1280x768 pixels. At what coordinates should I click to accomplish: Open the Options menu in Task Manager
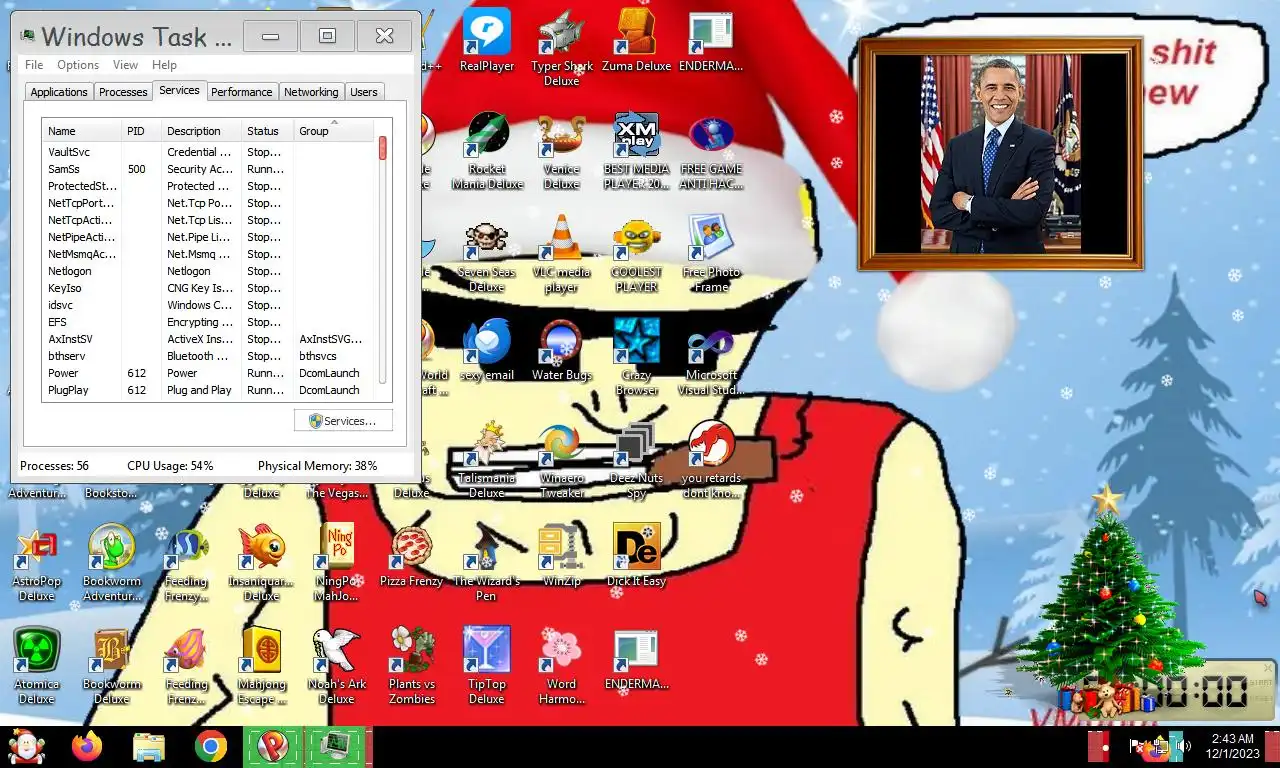(78, 65)
